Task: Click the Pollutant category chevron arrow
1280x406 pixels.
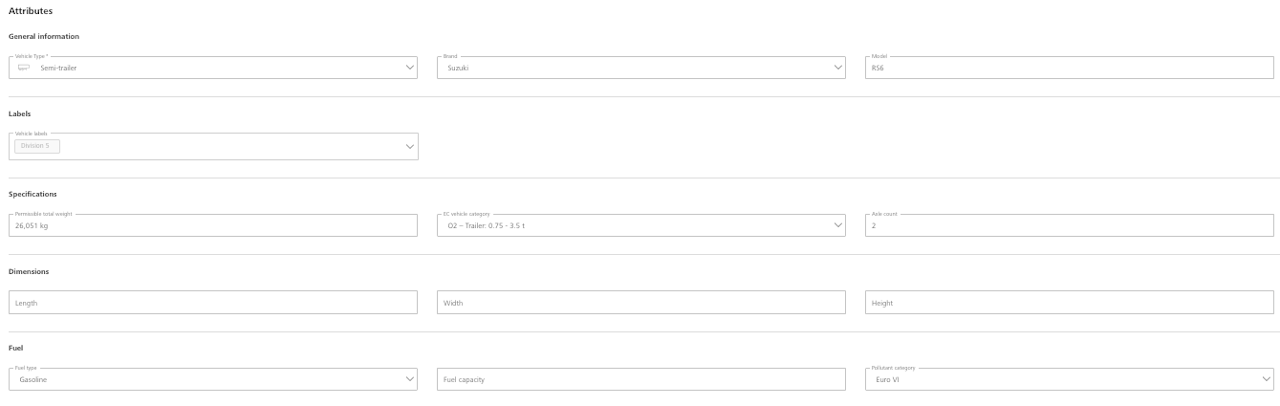Action: [1266, 380]
